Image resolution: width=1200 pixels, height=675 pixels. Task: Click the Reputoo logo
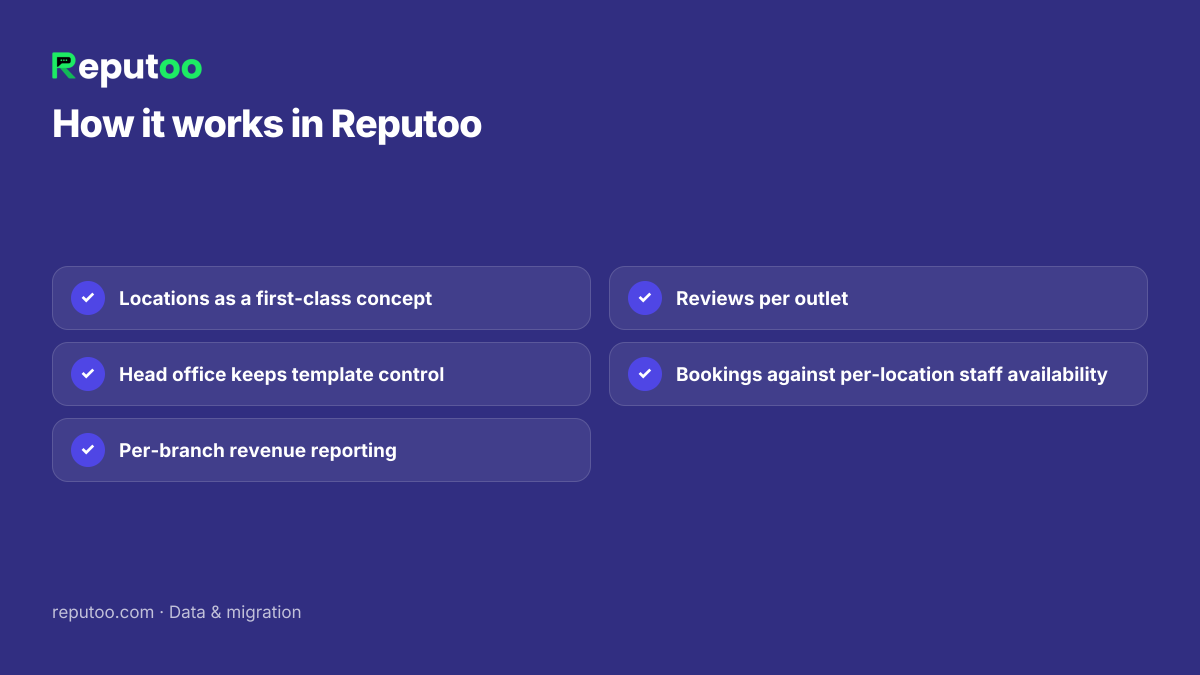click(x=127, y=68)
